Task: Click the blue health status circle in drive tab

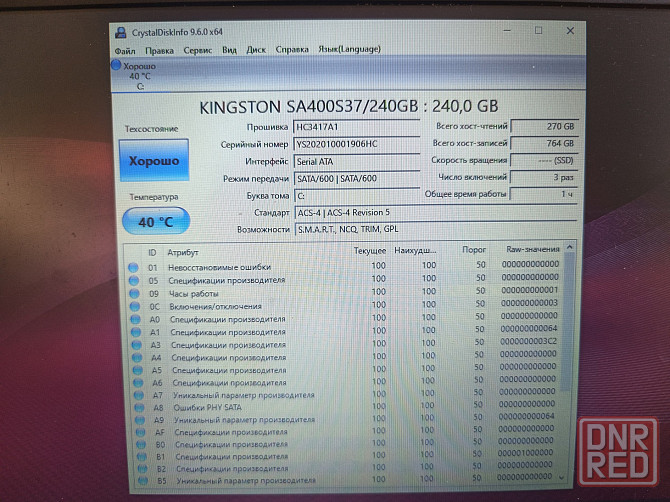Action: [x=116, y=65]
